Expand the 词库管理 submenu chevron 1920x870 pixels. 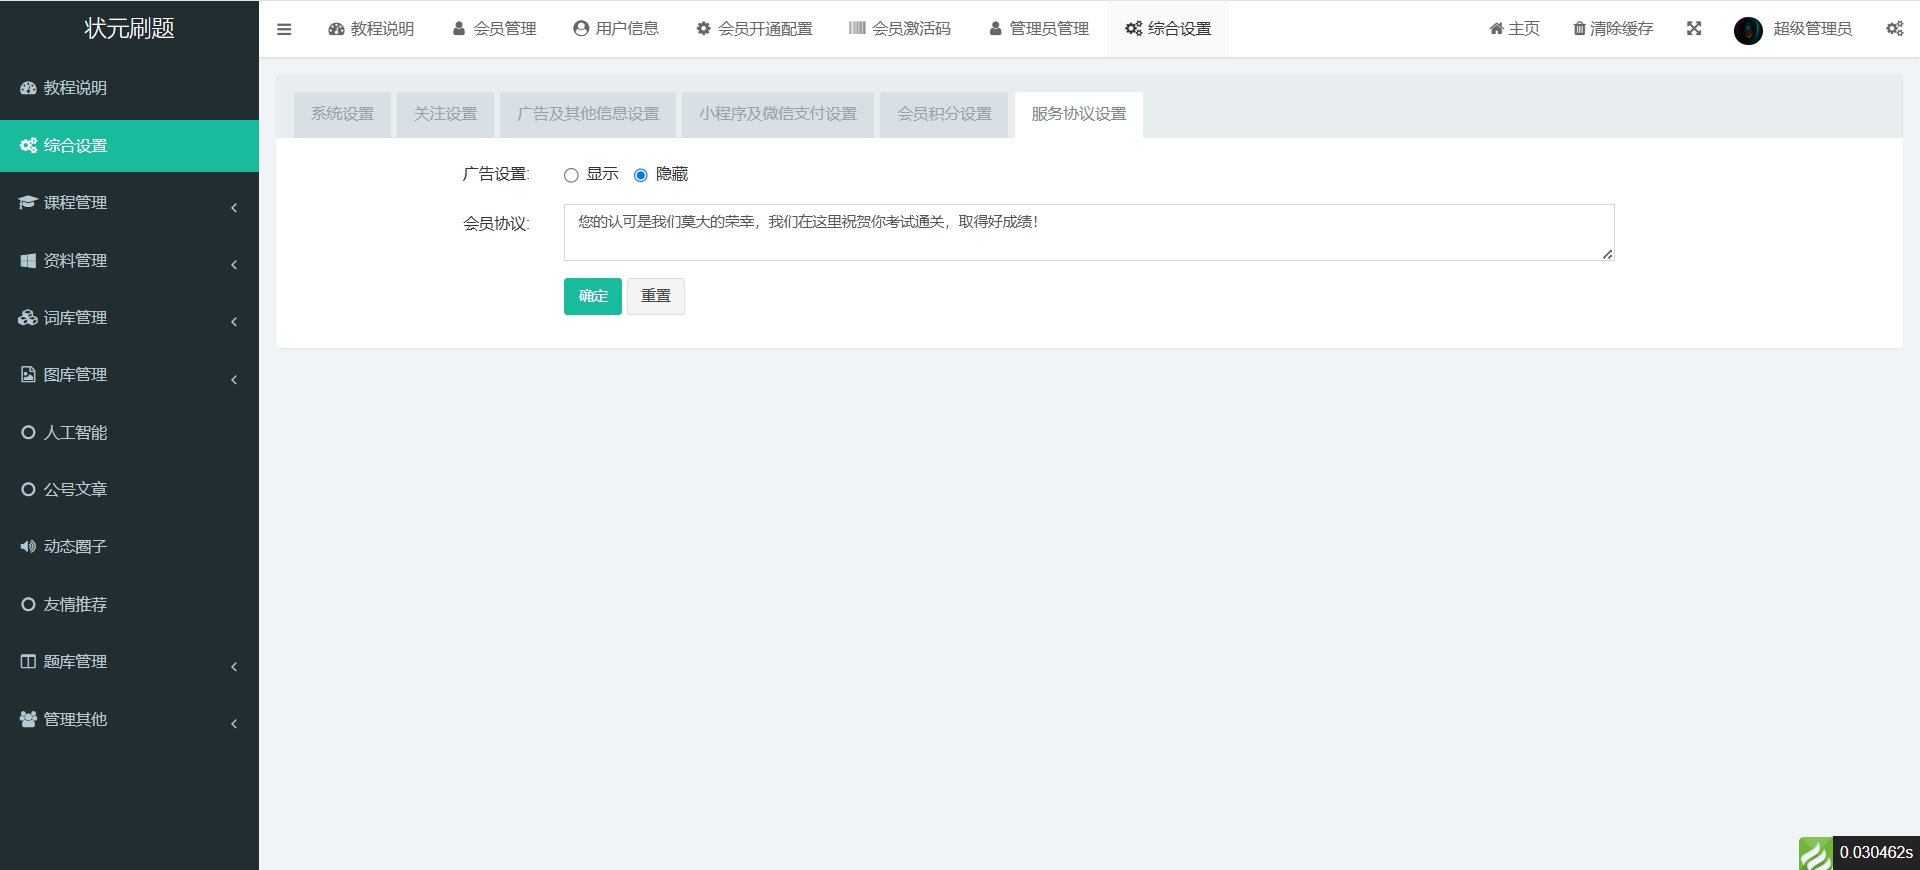(234, 322)
